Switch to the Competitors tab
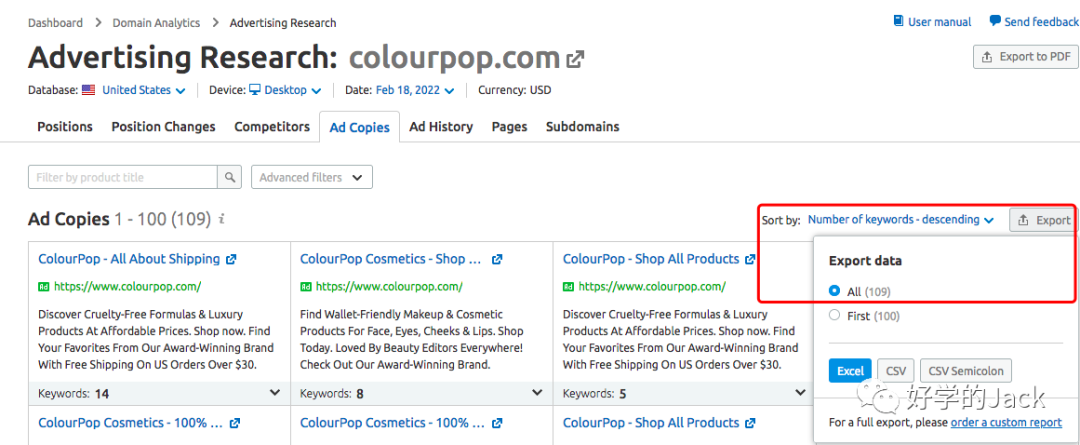1080x445 pixels. pos(272,127)
